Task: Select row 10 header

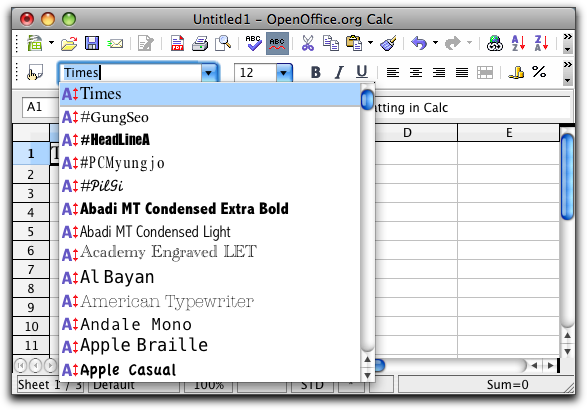Action: pos(31,326)
